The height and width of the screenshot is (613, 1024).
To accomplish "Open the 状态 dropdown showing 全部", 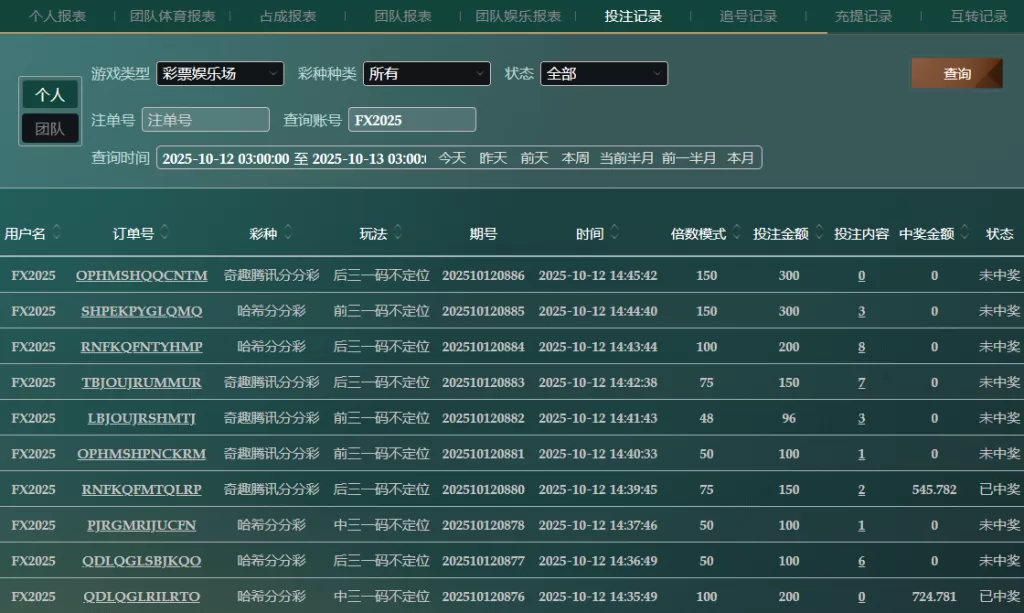I will pyautogui.click(x=603, y=74).
